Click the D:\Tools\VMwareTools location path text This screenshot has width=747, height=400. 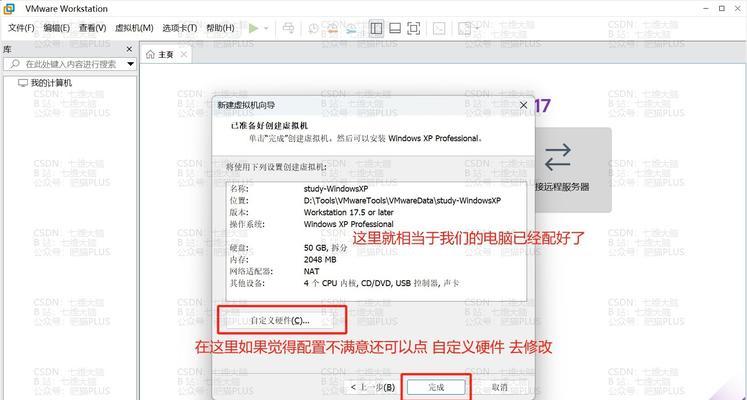click(403, 200)
